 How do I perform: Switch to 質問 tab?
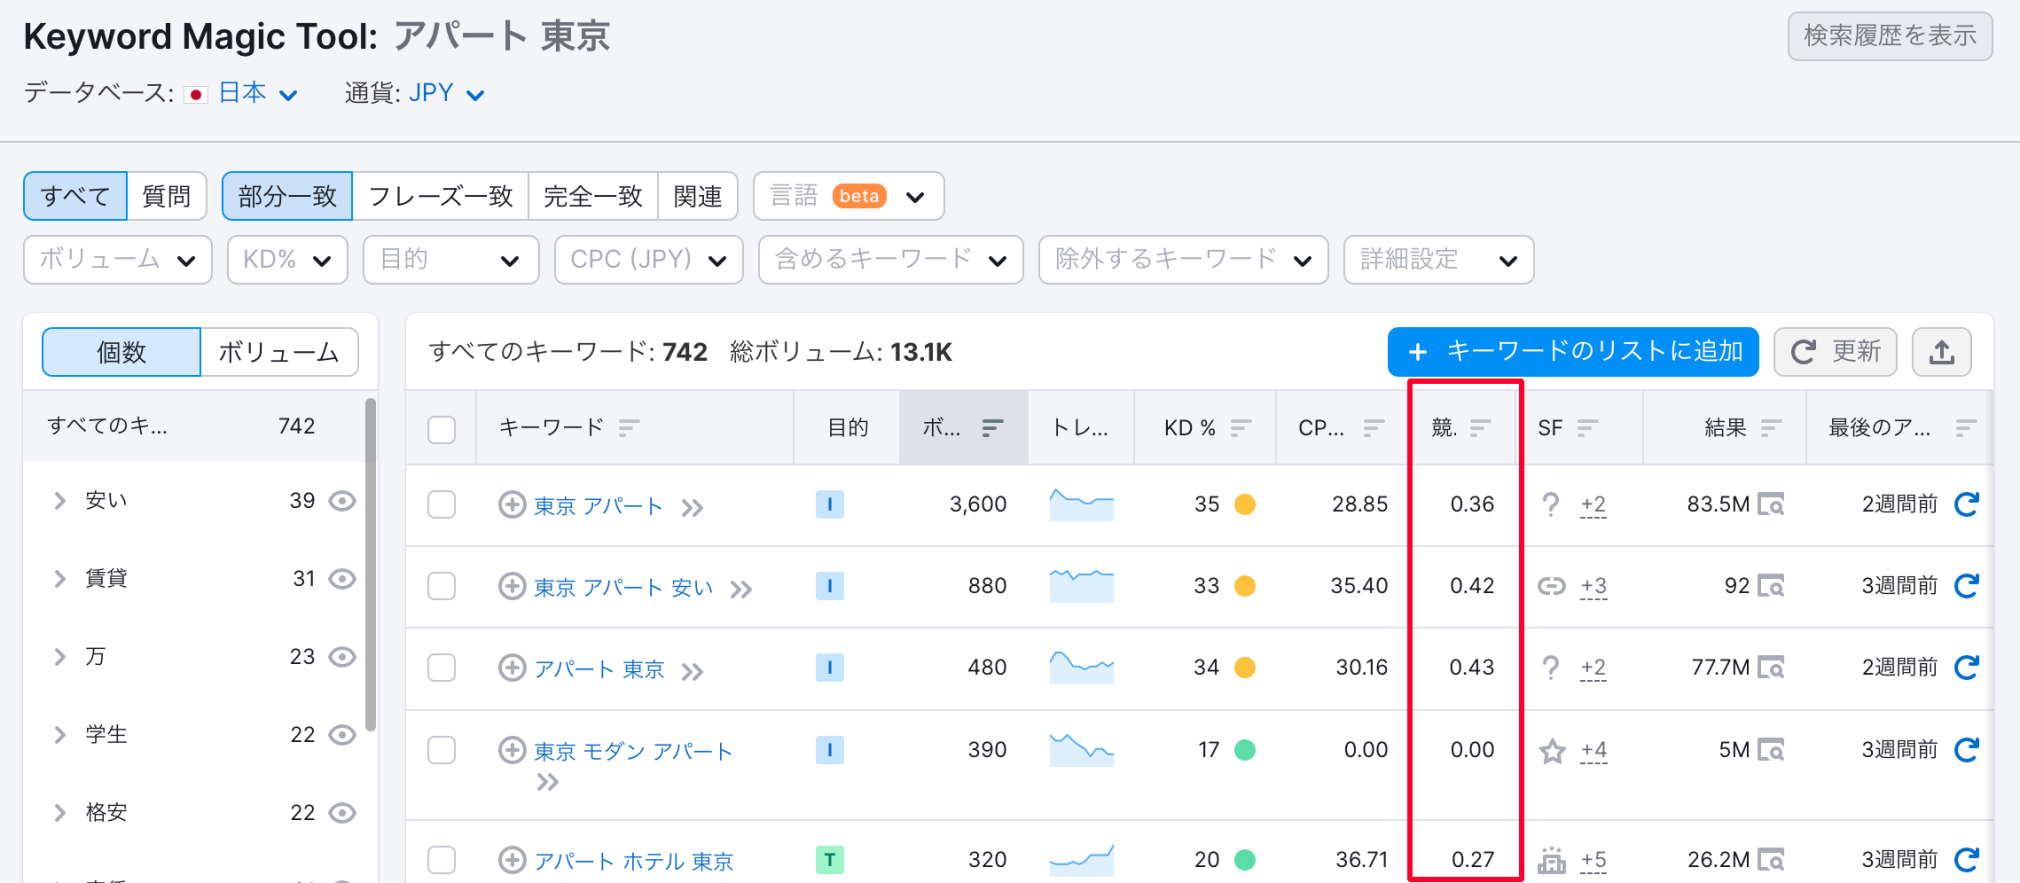point(166,196)
